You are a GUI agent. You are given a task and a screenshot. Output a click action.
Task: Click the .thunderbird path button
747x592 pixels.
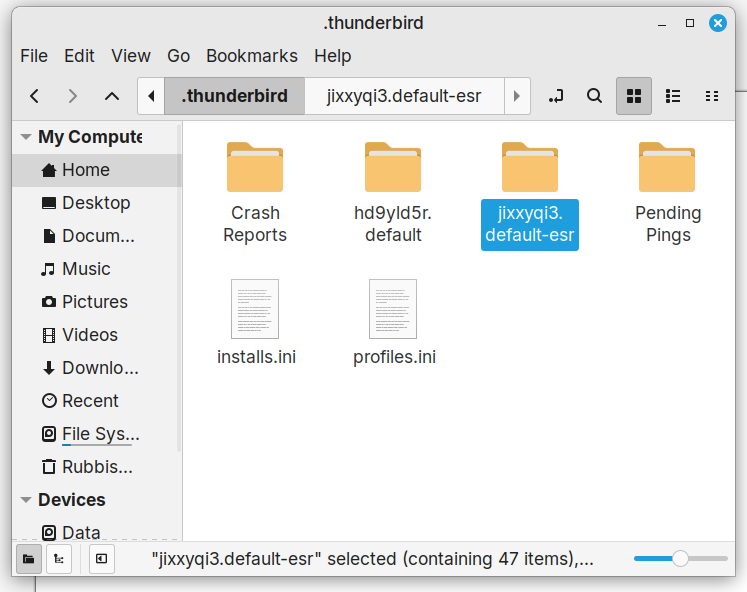(x=234, y=96)
